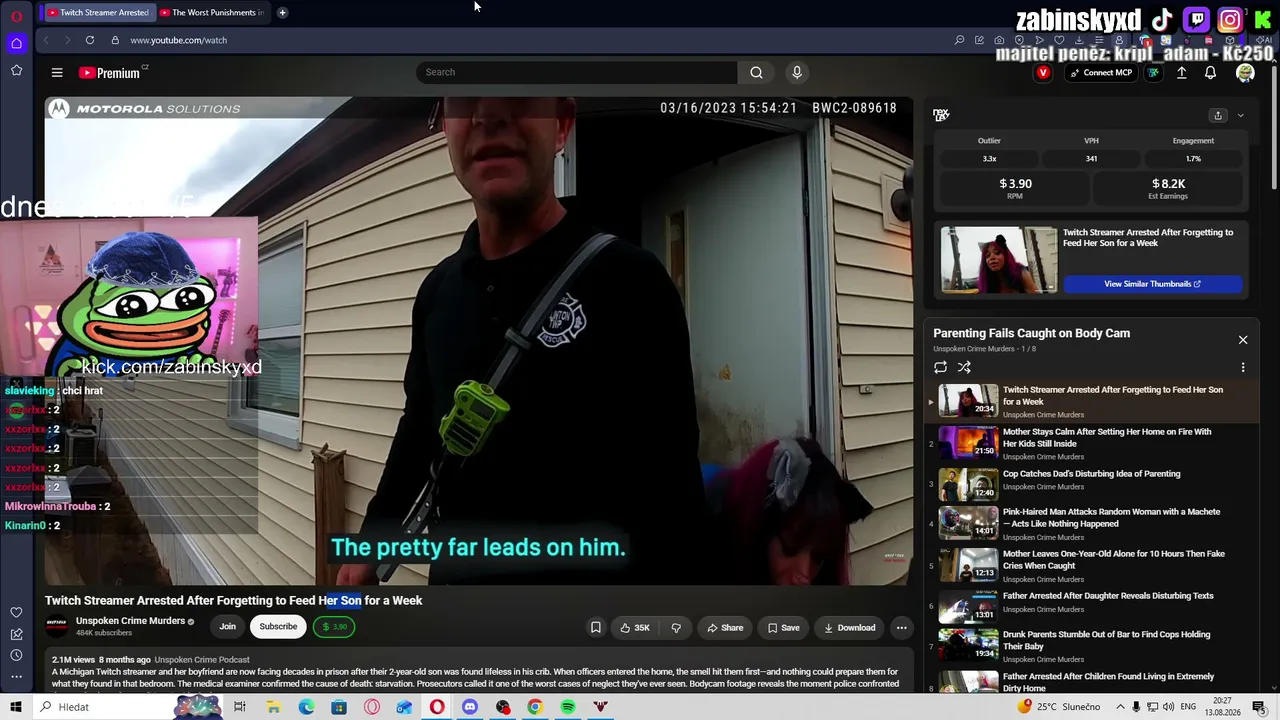Open the Opera main menu logo
The height and width of the screenshot is (720, 1280).
tap(16, 16)
